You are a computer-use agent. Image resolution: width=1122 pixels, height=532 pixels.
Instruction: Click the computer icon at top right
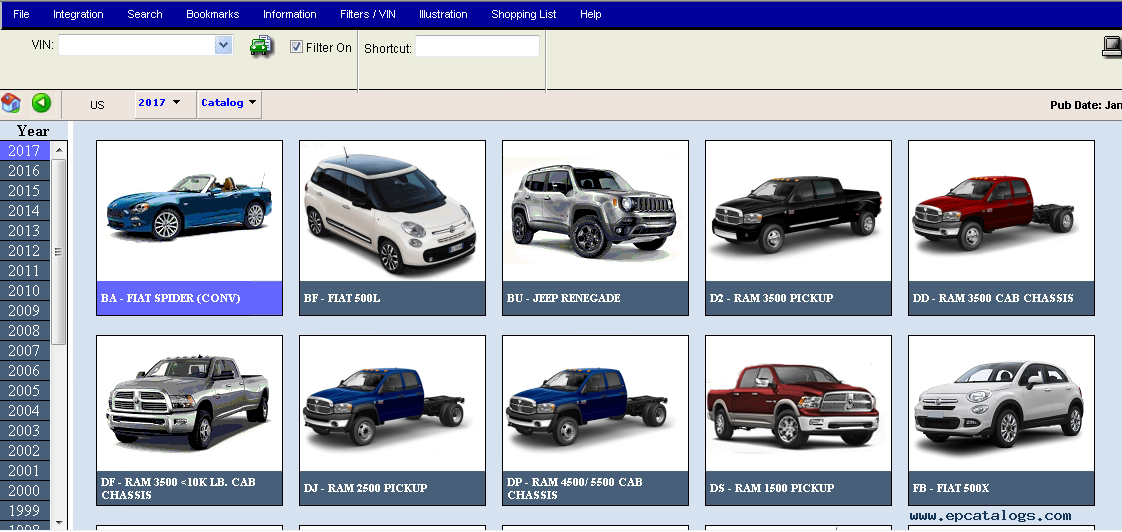click(x=1112, y=47)
